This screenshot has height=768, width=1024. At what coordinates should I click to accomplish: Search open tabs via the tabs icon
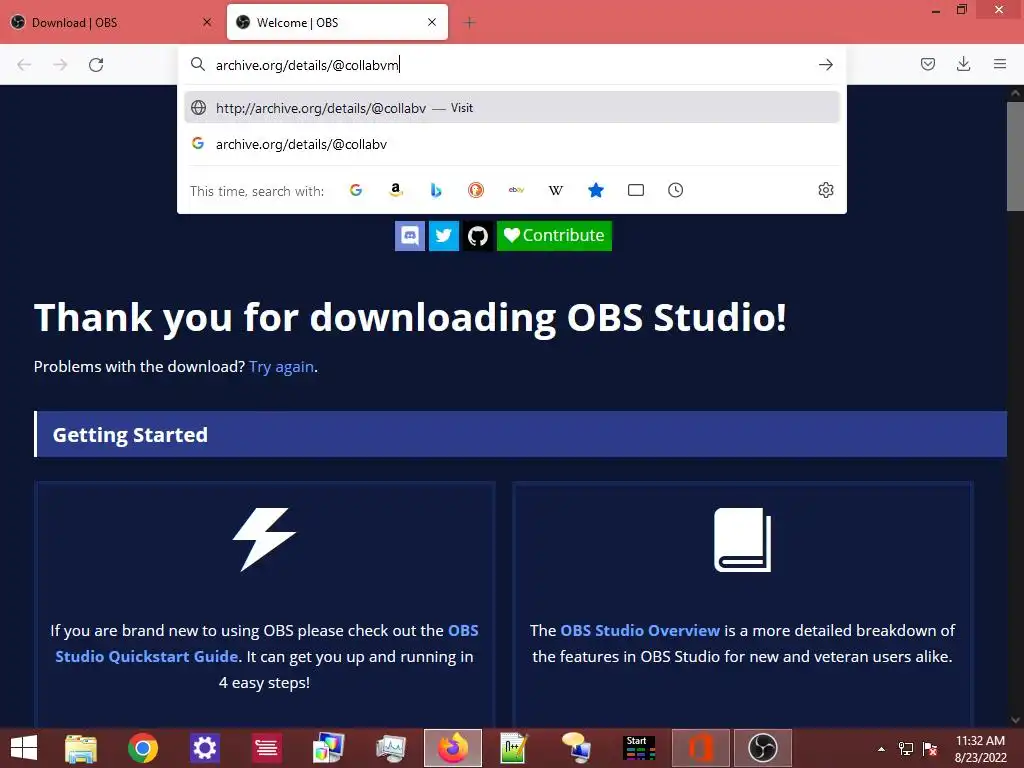click(635, 190)
